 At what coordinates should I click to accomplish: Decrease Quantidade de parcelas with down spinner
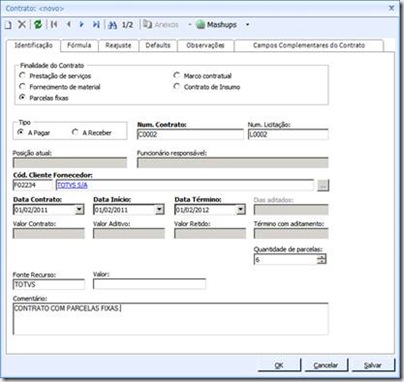click(321, 262)
